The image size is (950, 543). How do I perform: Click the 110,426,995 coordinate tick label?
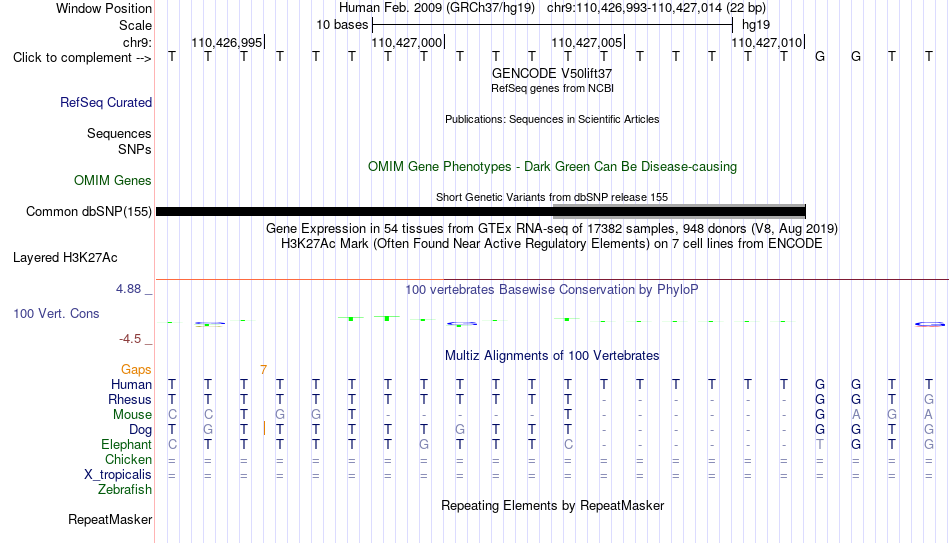(227, 42)
